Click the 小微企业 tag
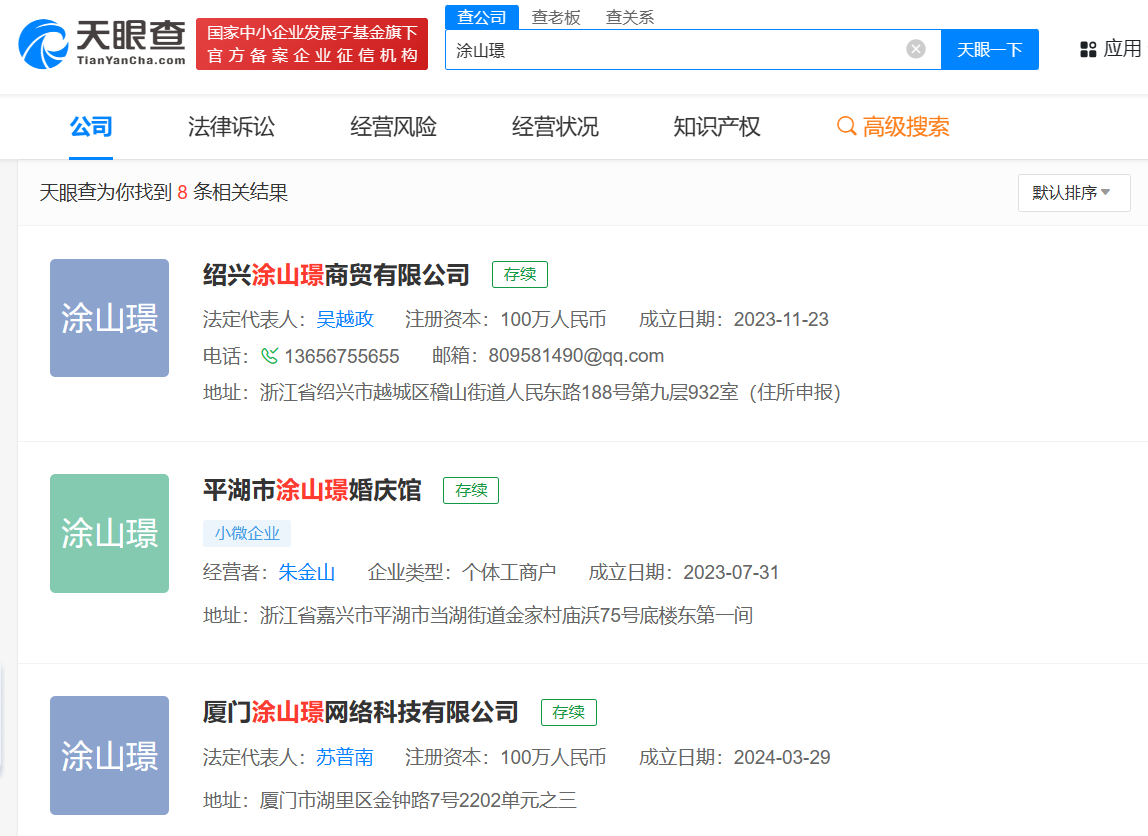 pyautogui.click(x=246, y=533)
